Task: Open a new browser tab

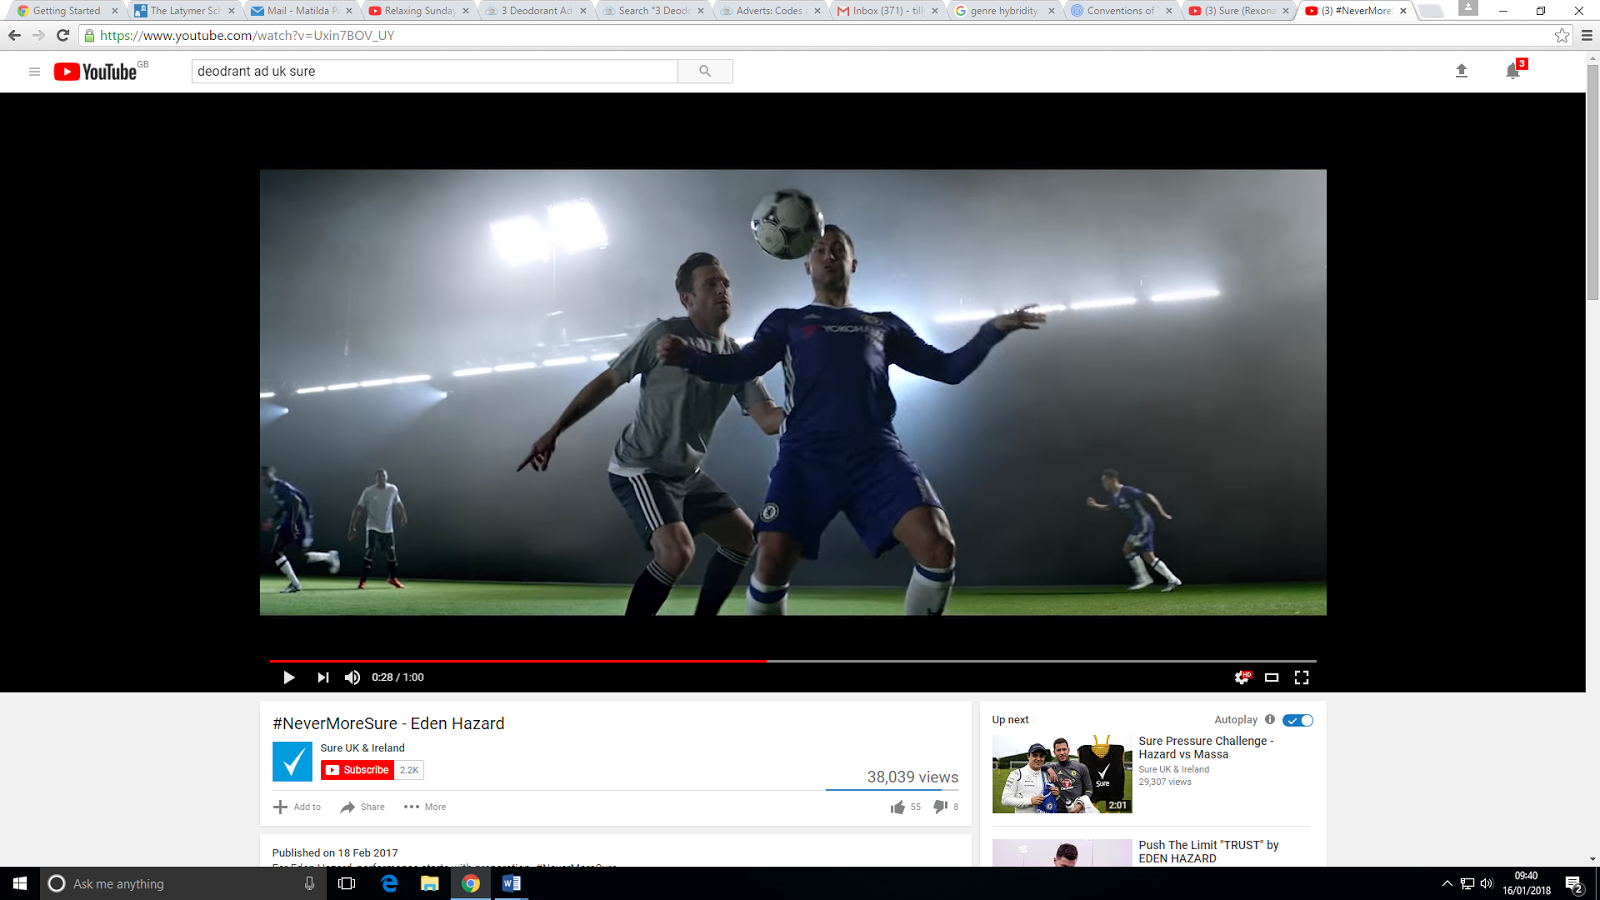Action: (1431, 11)
